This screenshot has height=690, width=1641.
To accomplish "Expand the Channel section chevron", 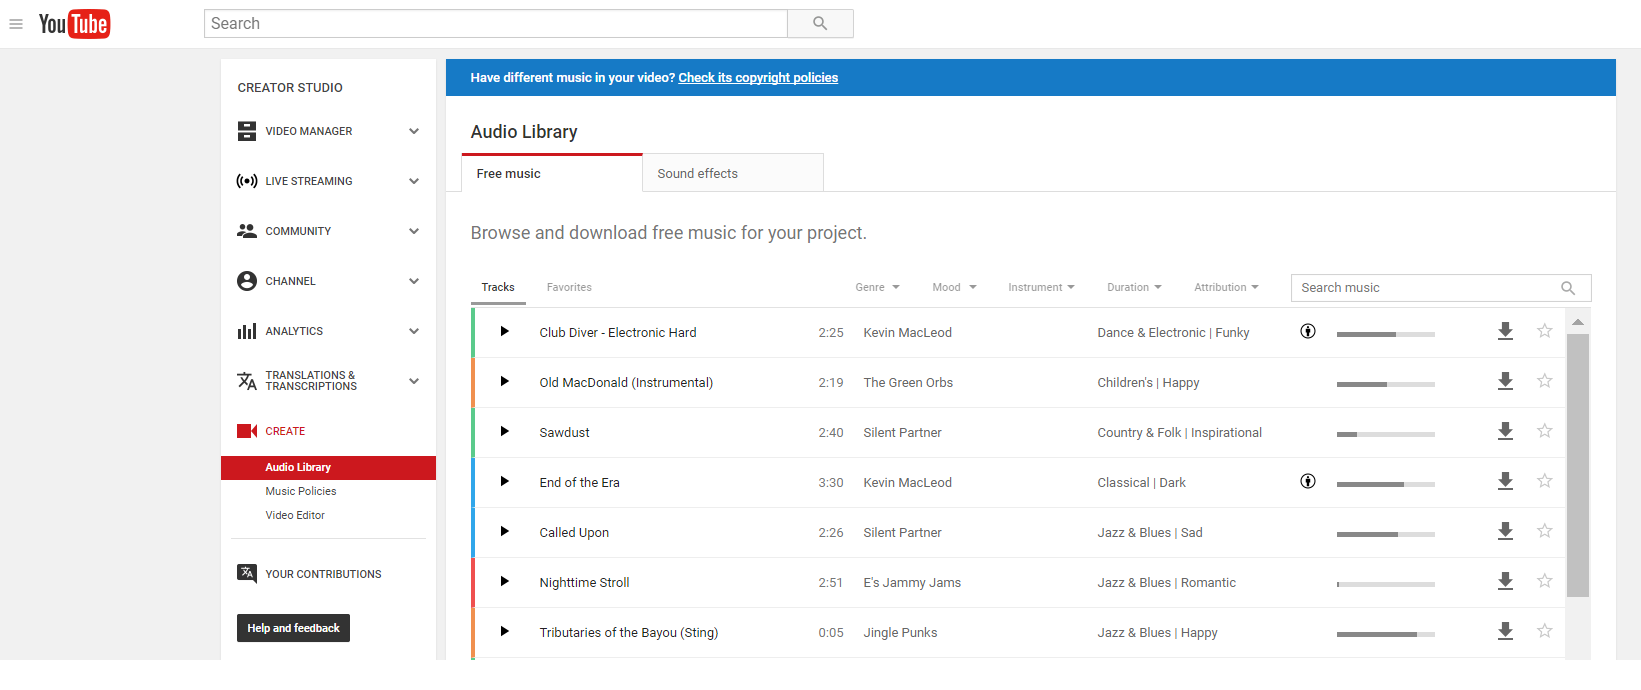I will (x=414, y=281).
